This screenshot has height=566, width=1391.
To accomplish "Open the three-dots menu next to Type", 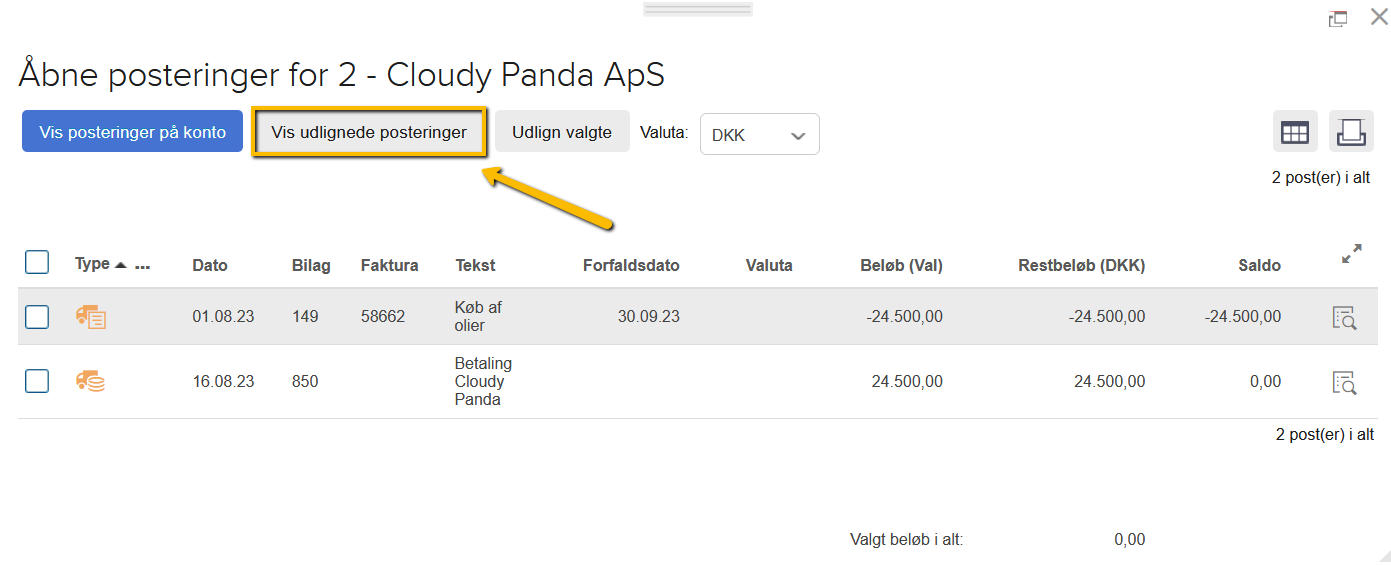I will click(x=142, y=266).
